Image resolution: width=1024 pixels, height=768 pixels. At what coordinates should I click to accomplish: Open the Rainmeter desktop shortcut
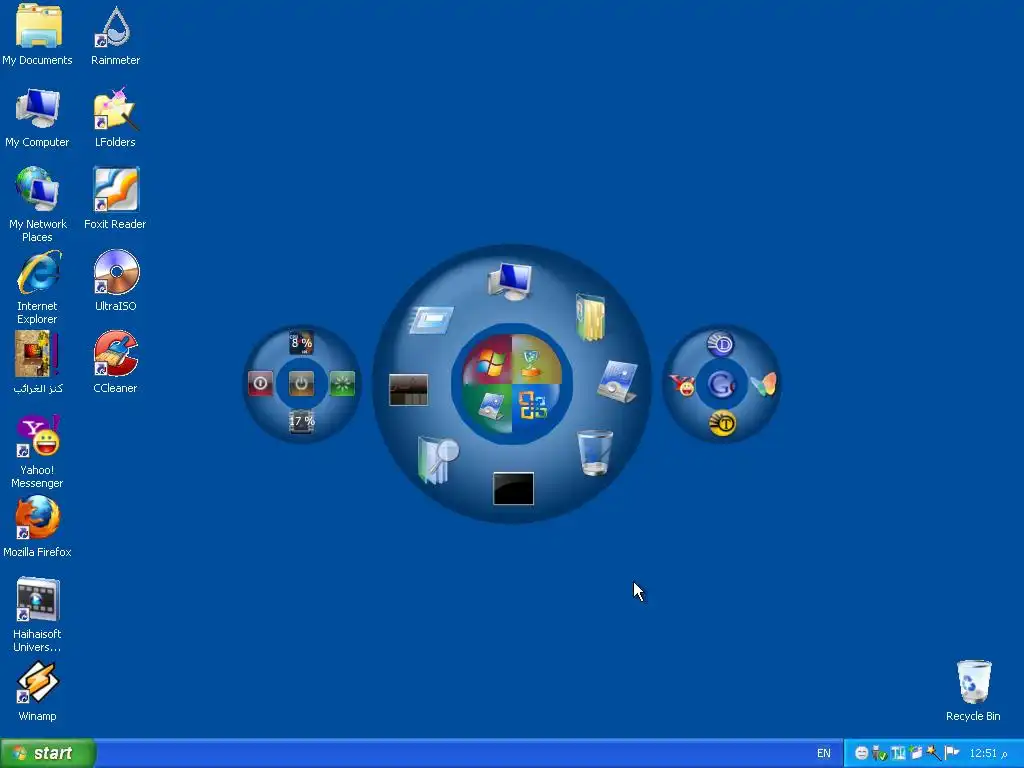[x=116, y=35]
